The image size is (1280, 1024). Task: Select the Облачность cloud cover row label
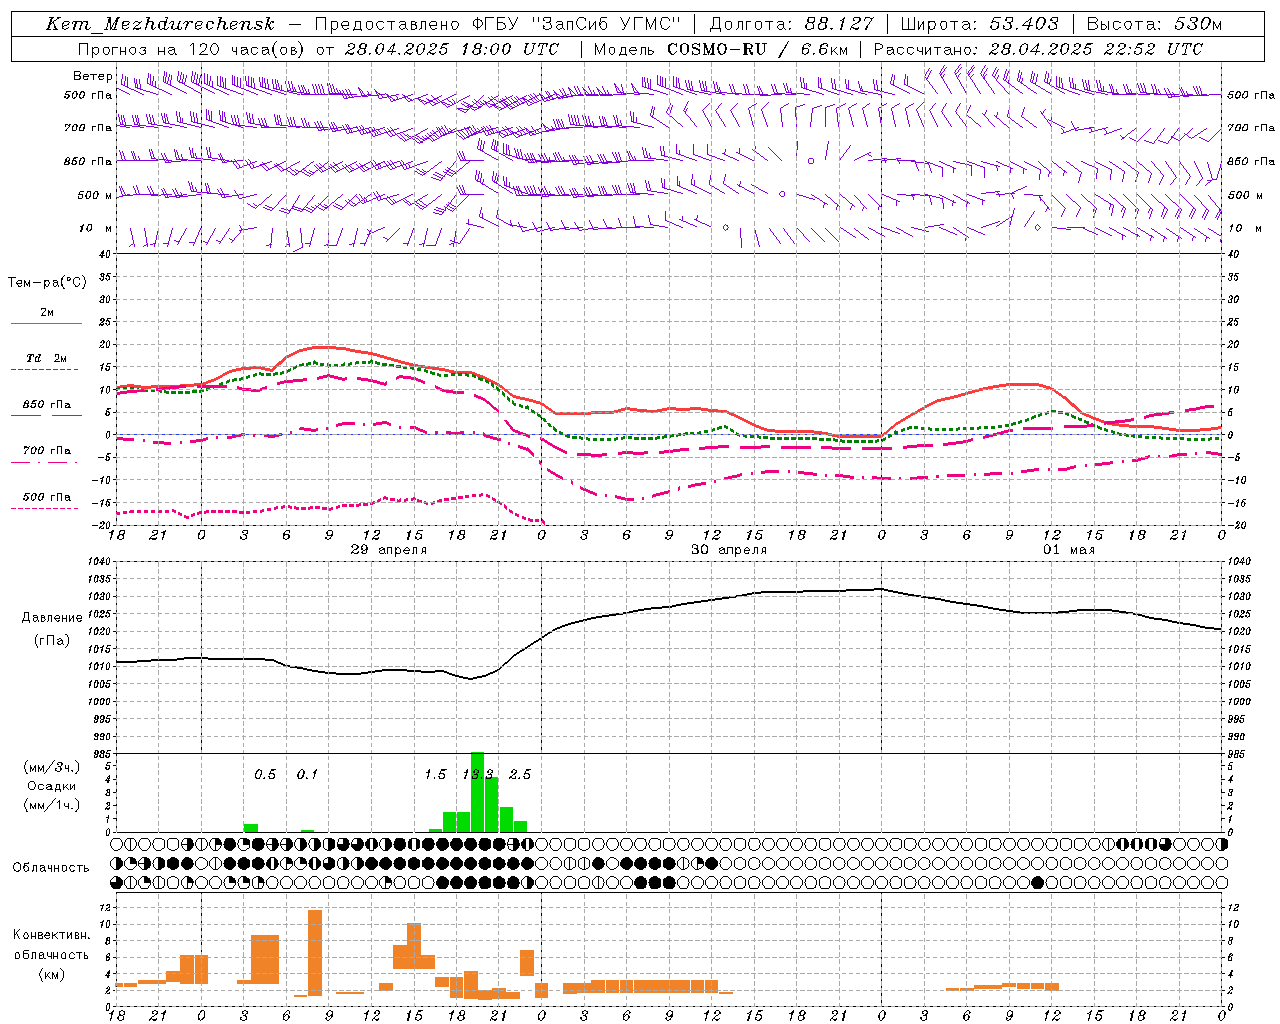51,867
